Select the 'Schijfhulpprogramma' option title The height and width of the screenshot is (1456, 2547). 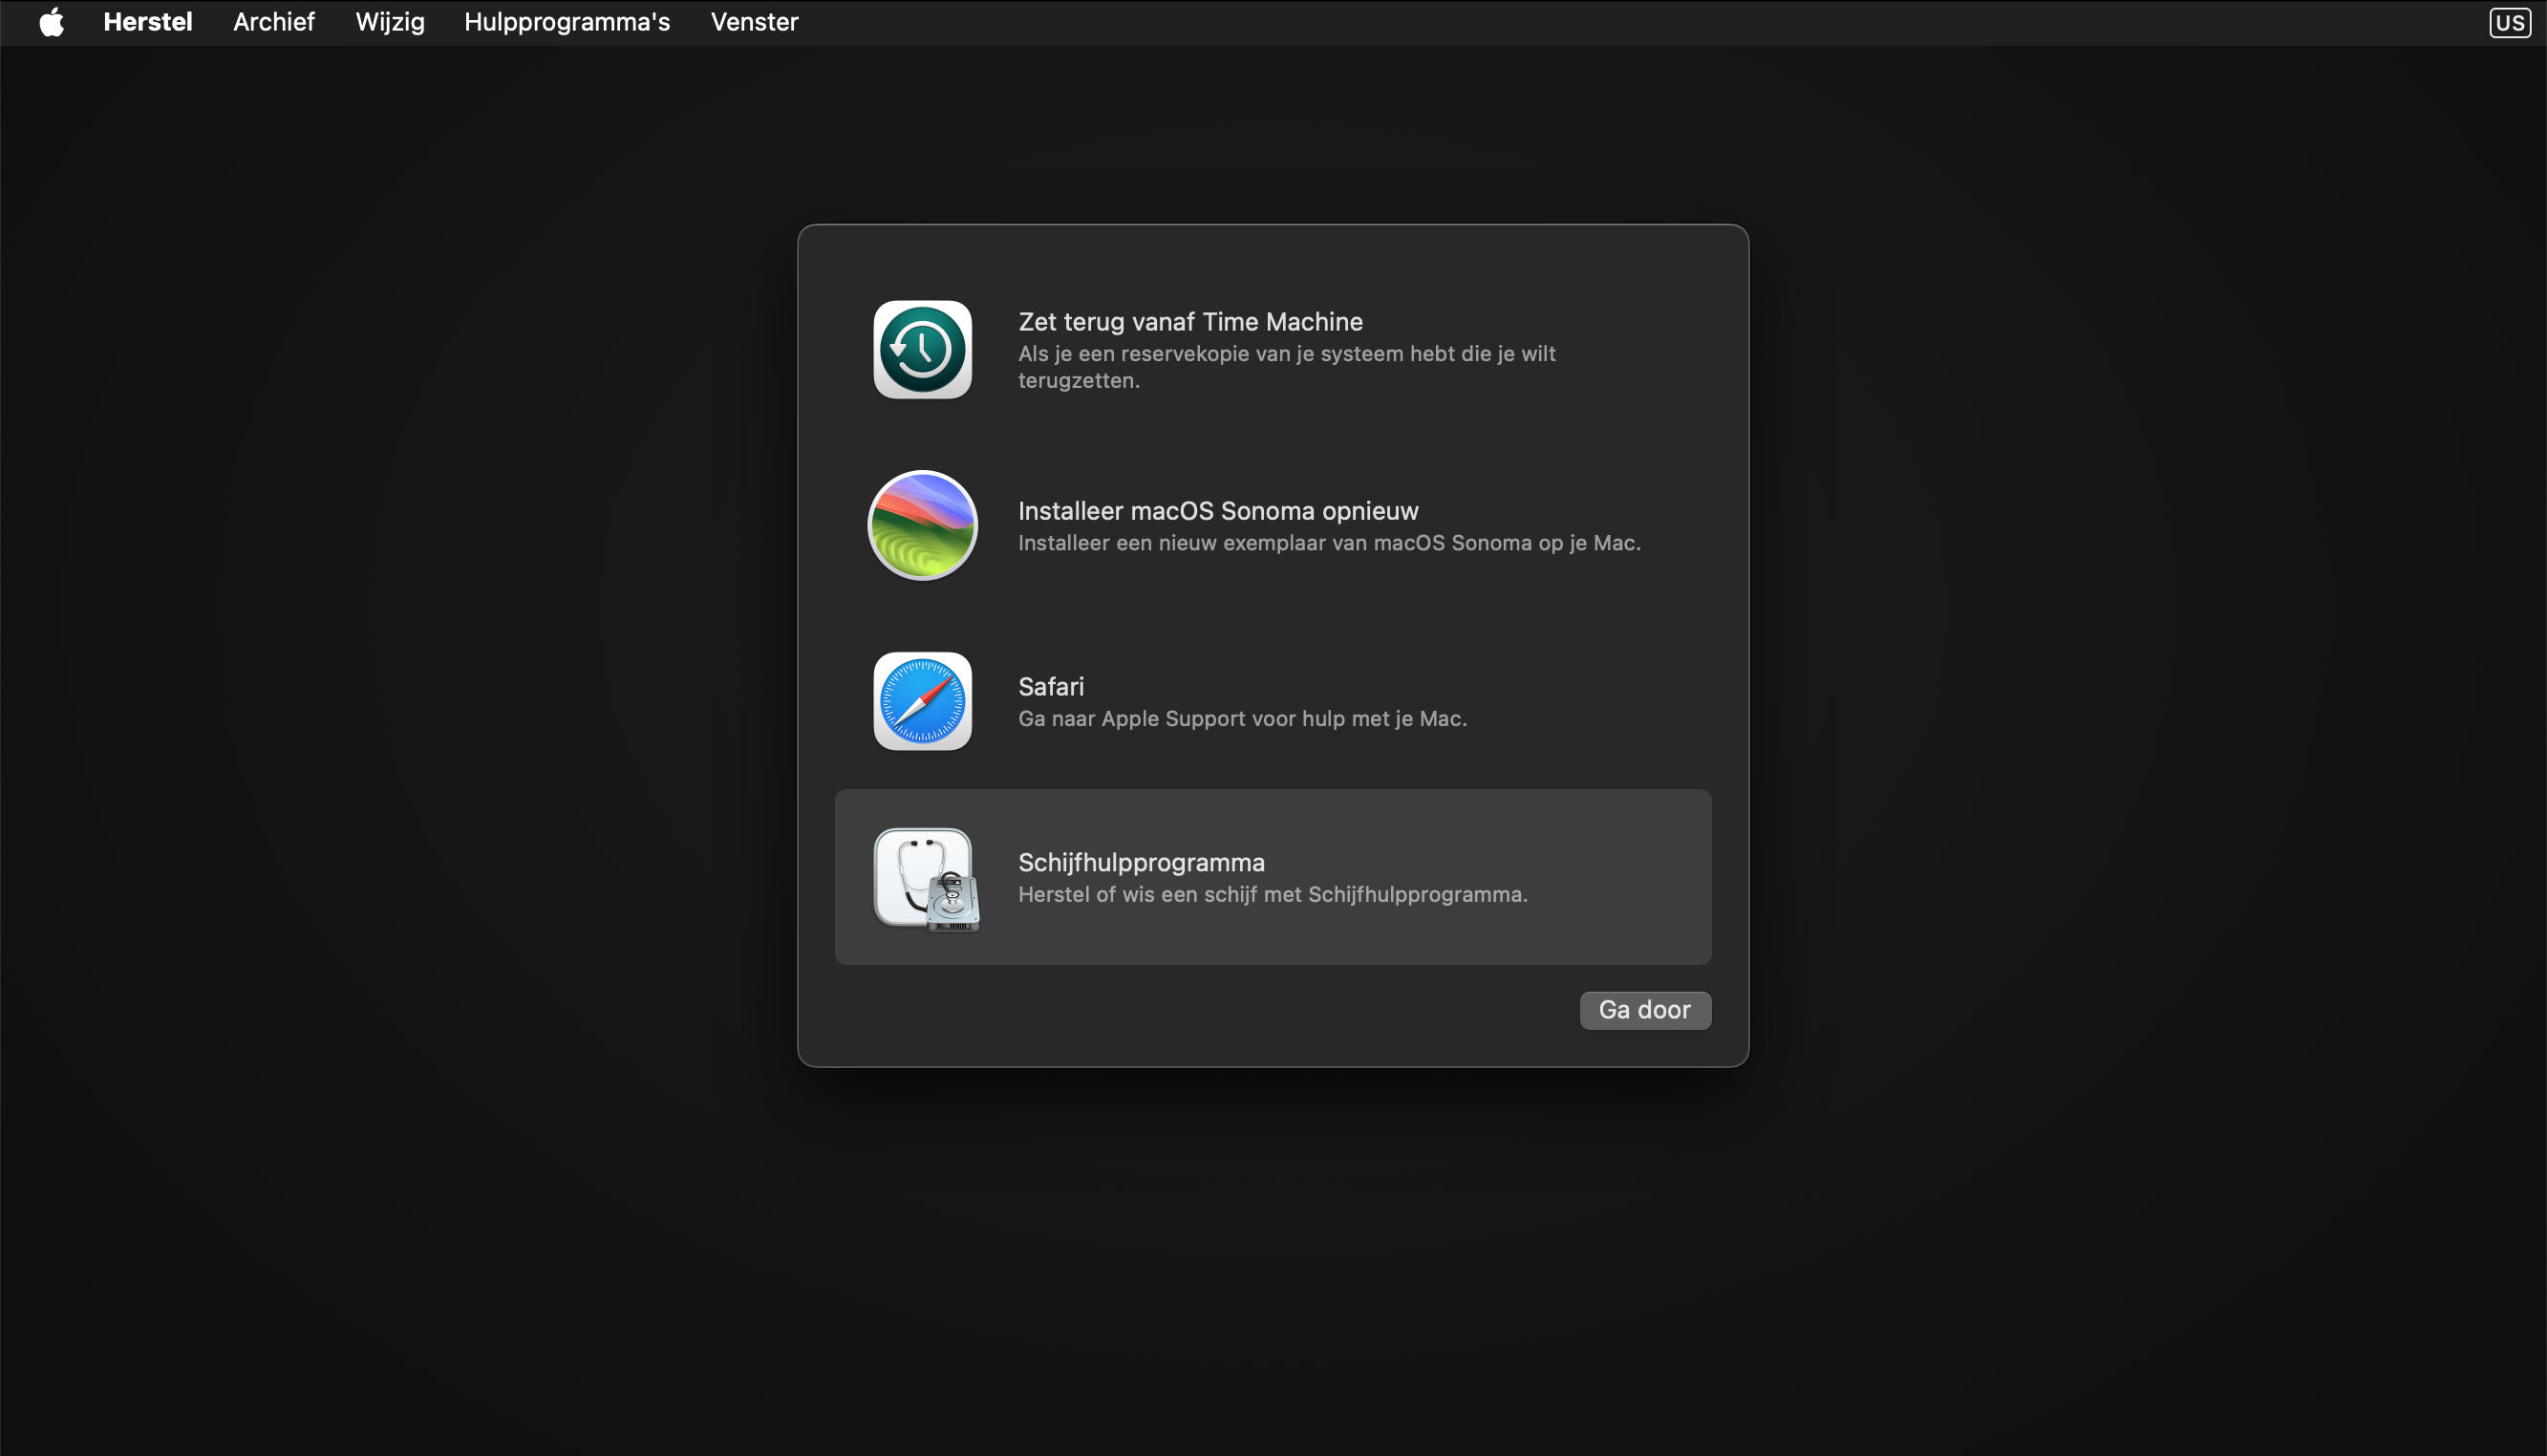(x=1141, y=863)
